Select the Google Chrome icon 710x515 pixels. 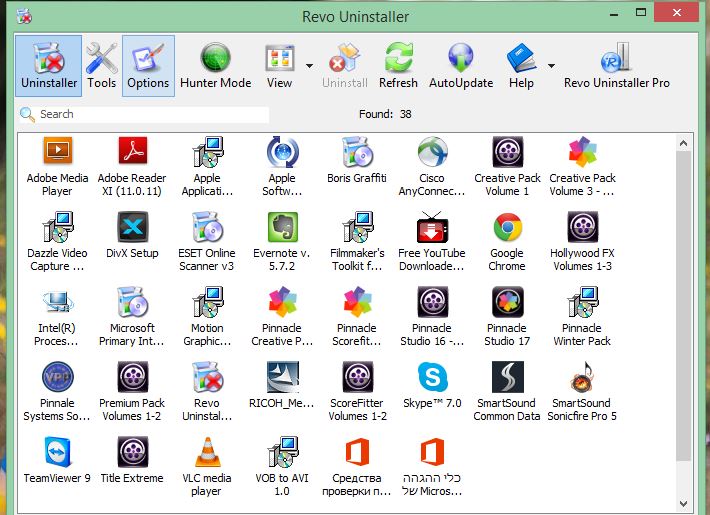pos(507,228)
